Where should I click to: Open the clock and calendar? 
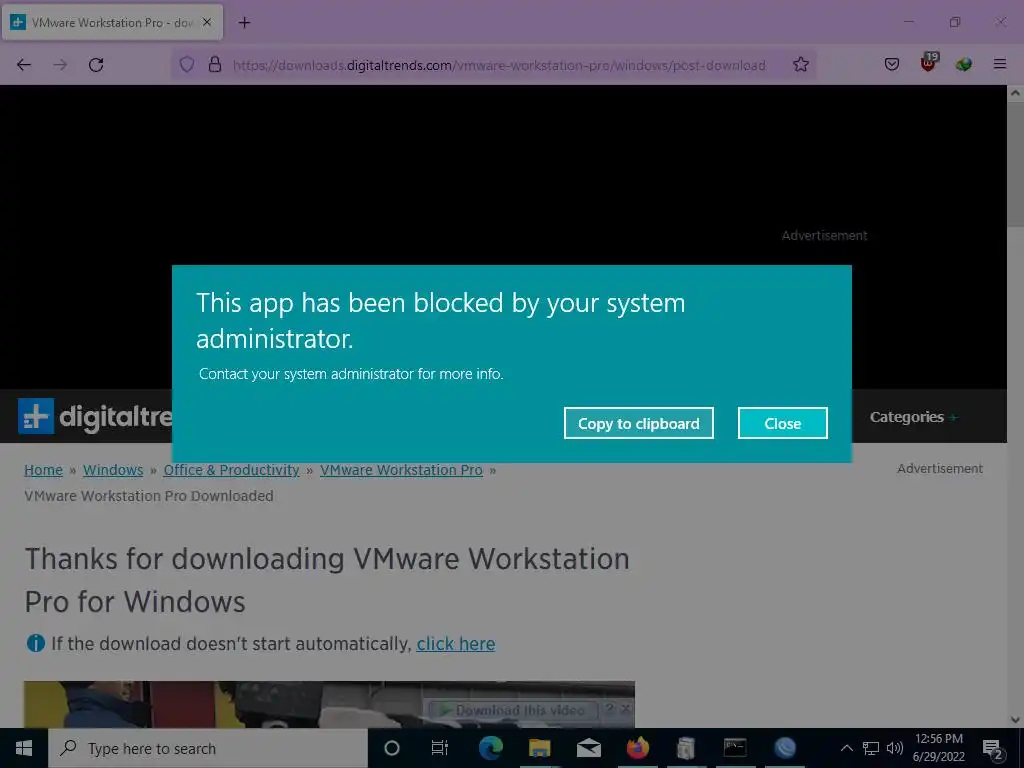point(938,748)
